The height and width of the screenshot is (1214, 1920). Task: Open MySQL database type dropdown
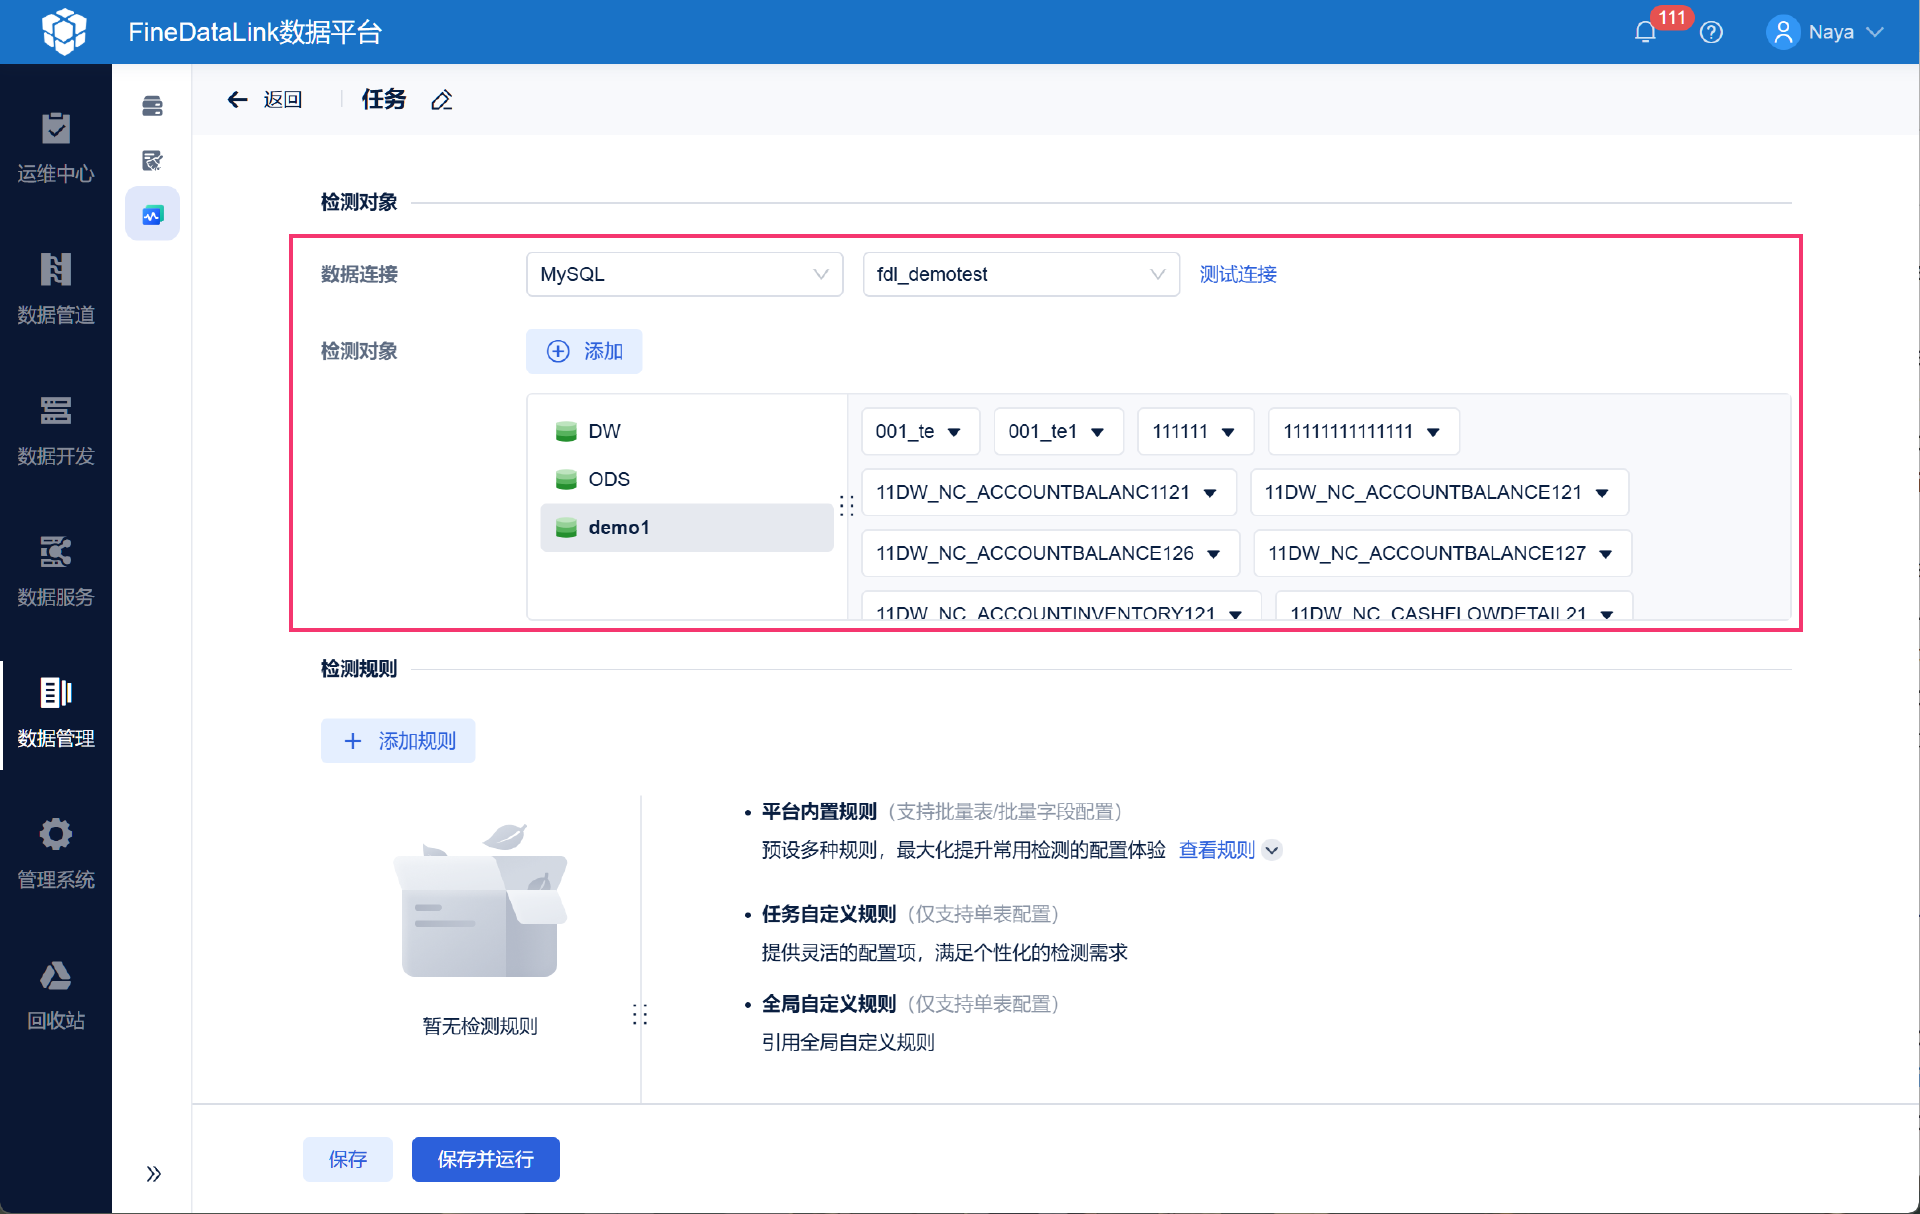pos(684,274)
